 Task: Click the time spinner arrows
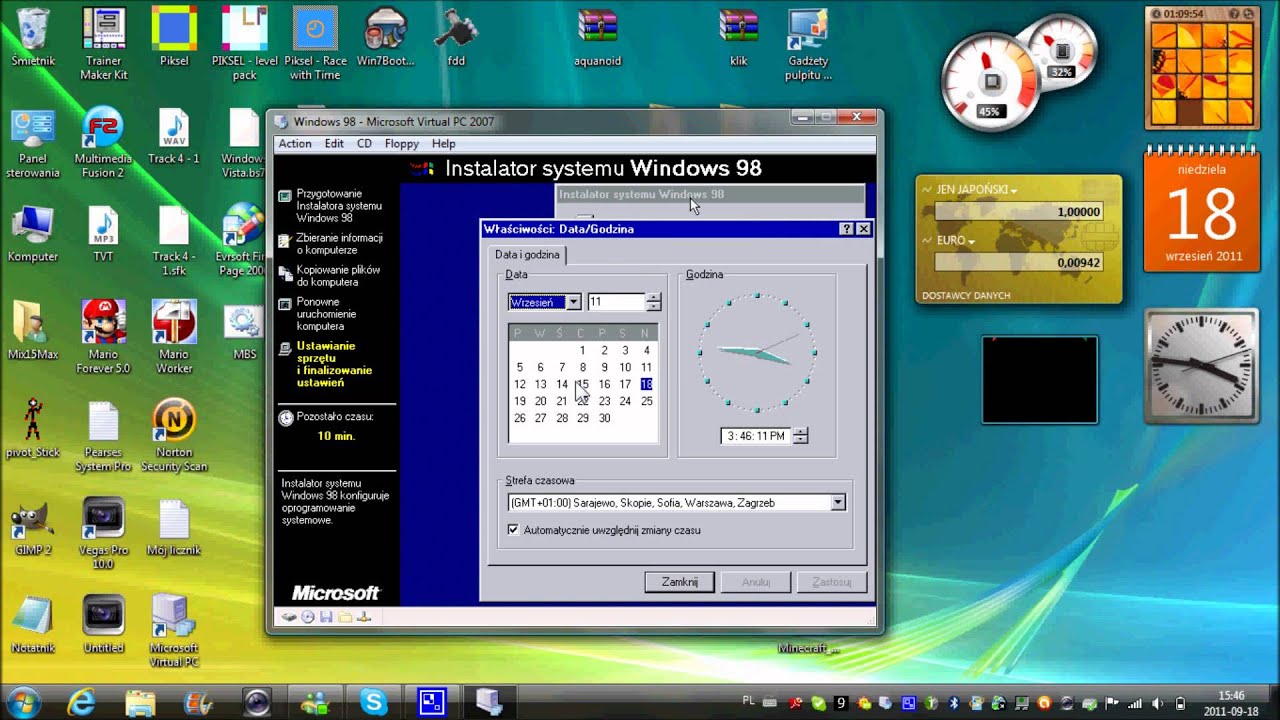[x=800, y=436]
